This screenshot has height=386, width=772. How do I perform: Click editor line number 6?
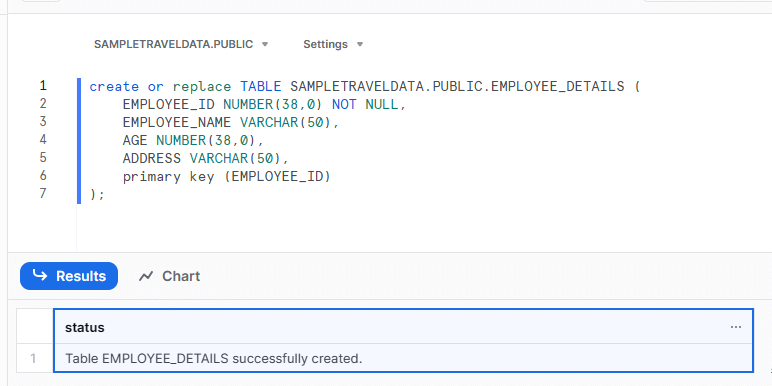point(43,175)
